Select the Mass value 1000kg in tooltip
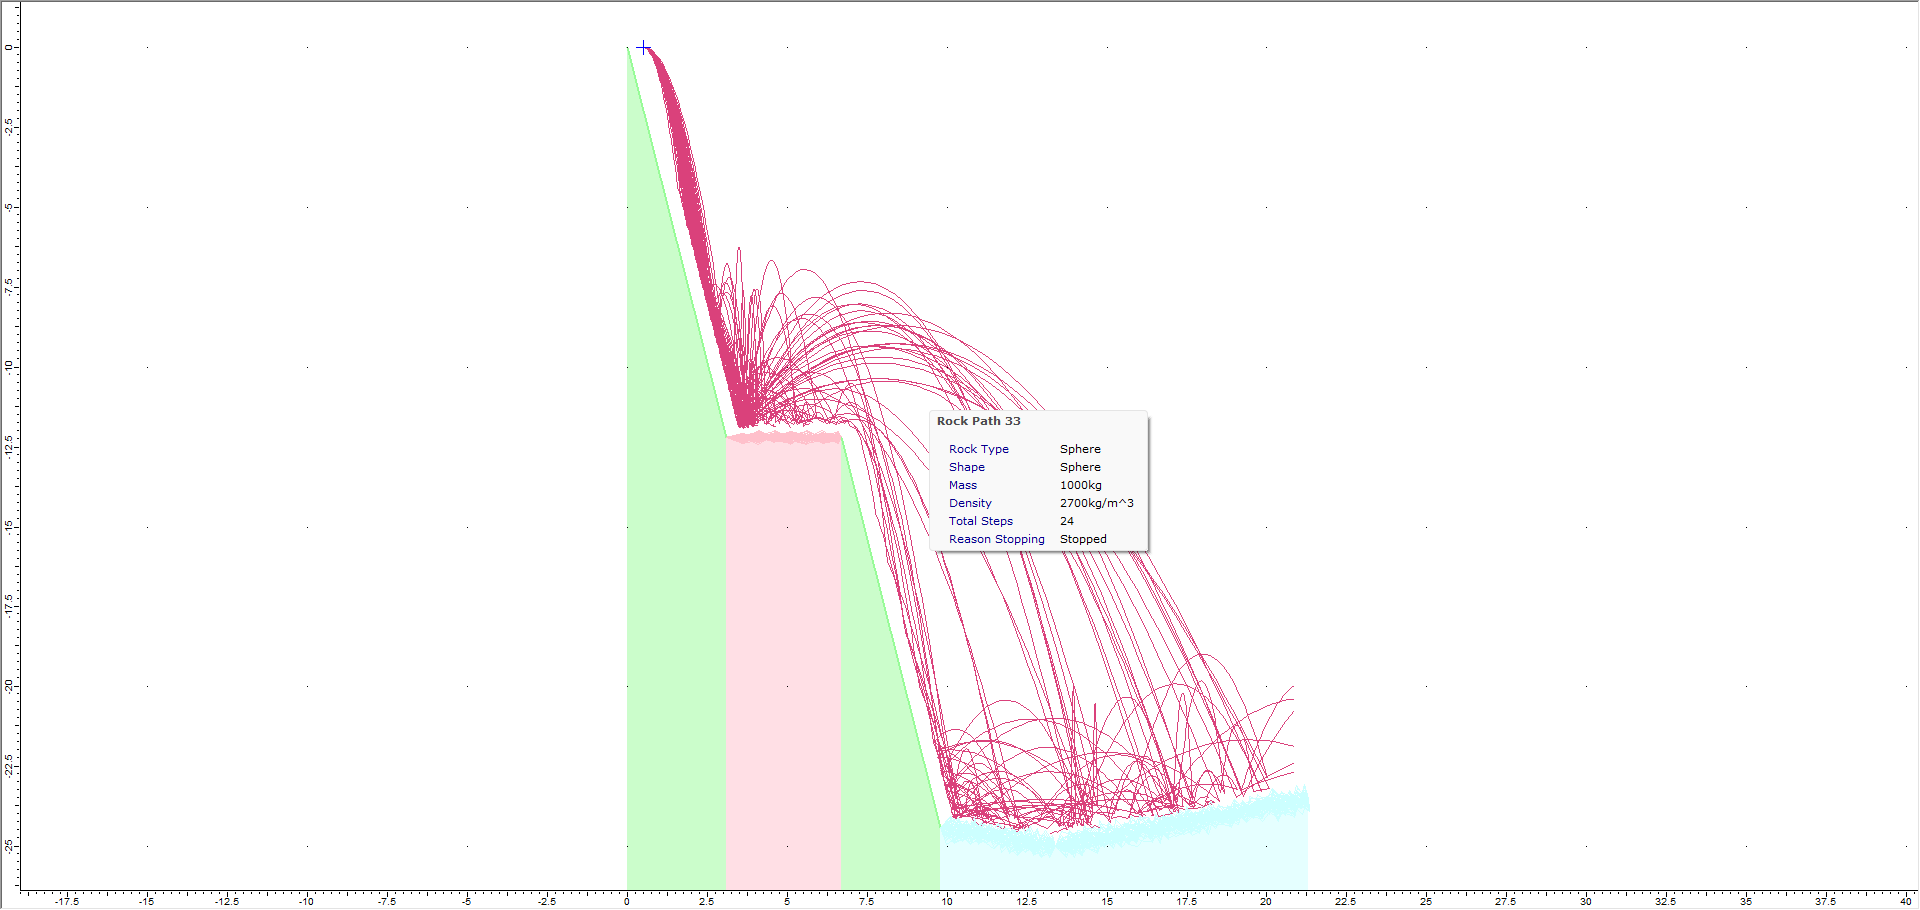The image size is (1920, 910). (1080, 485)
